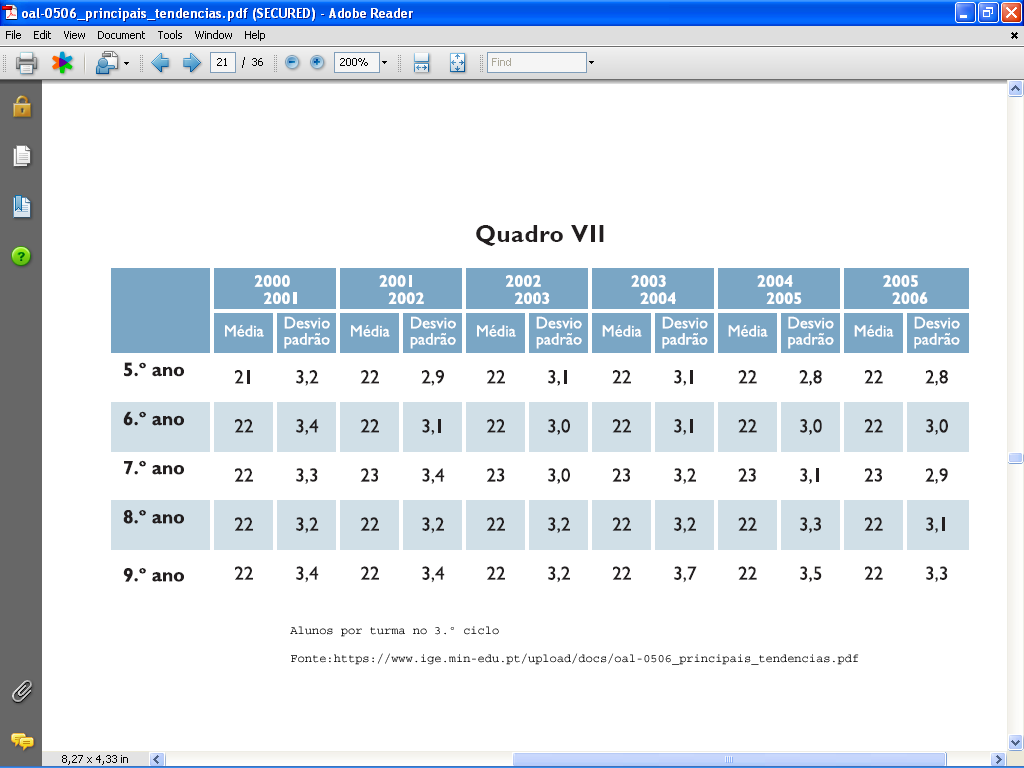Click the Fonte source URL text
This screenshot has height=768, width=1024.
[574, 658]
